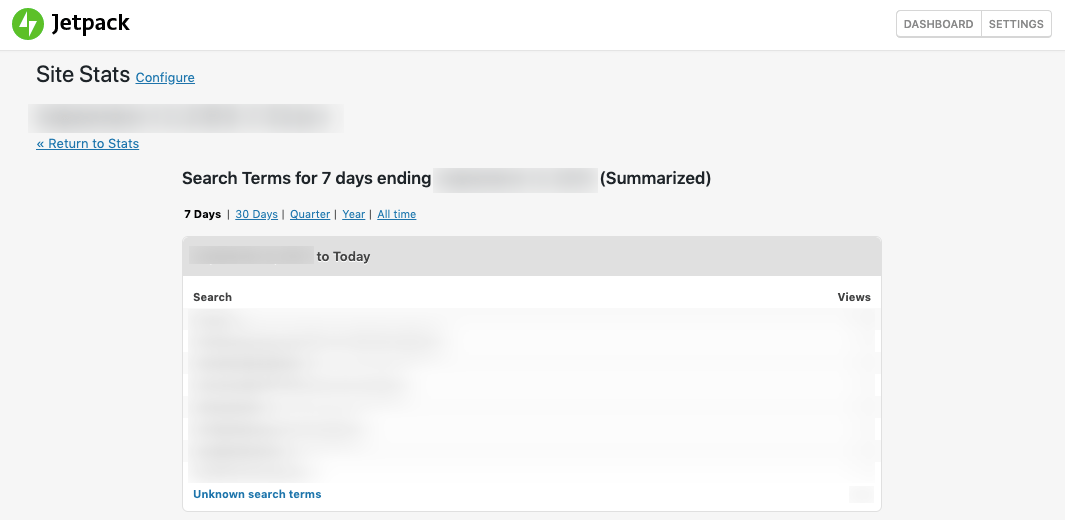The image size is (1065, 520).
Task: Click the Views column header
Action: coord(854,297)
